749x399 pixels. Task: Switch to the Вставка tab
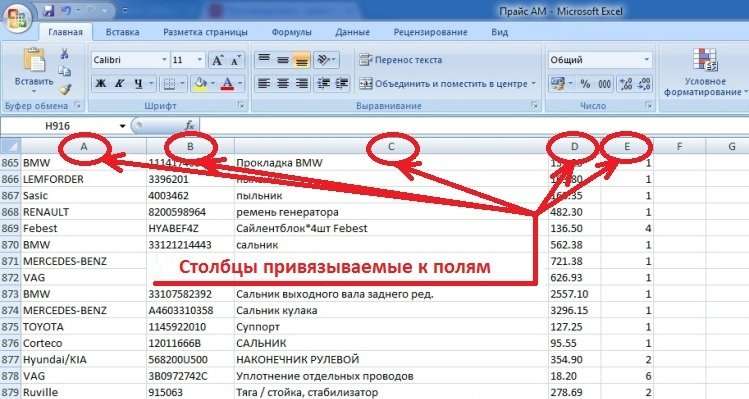[x=123, y=32]
